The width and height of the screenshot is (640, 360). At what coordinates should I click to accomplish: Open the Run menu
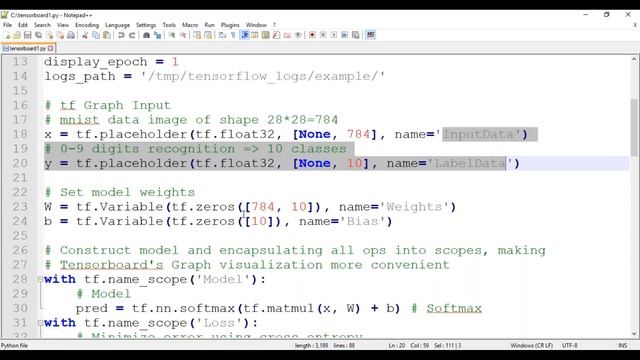pyautogui.click(x=209, y=25)
